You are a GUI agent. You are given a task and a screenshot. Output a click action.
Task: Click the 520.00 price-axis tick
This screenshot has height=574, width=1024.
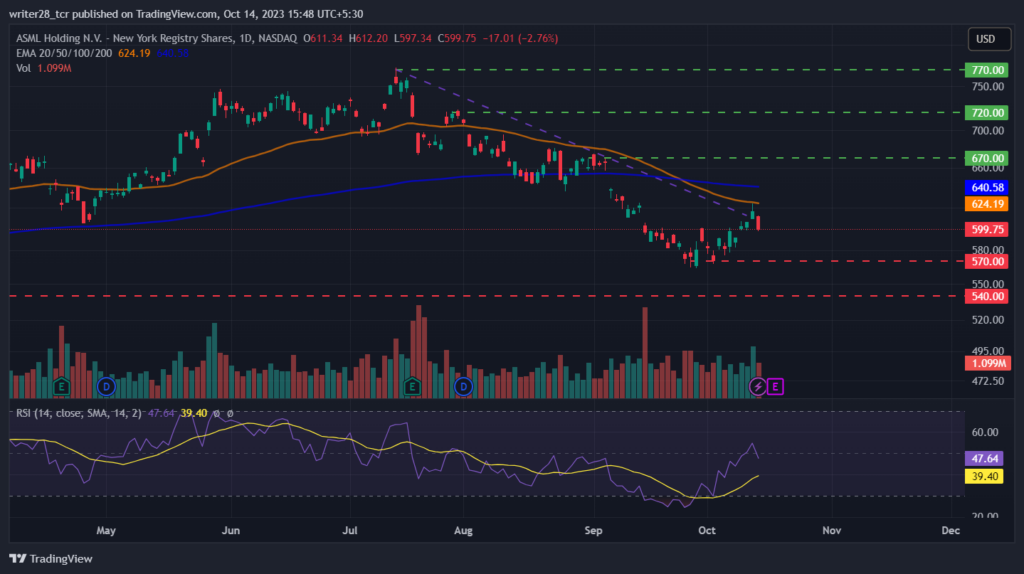(x=987, y=319)
